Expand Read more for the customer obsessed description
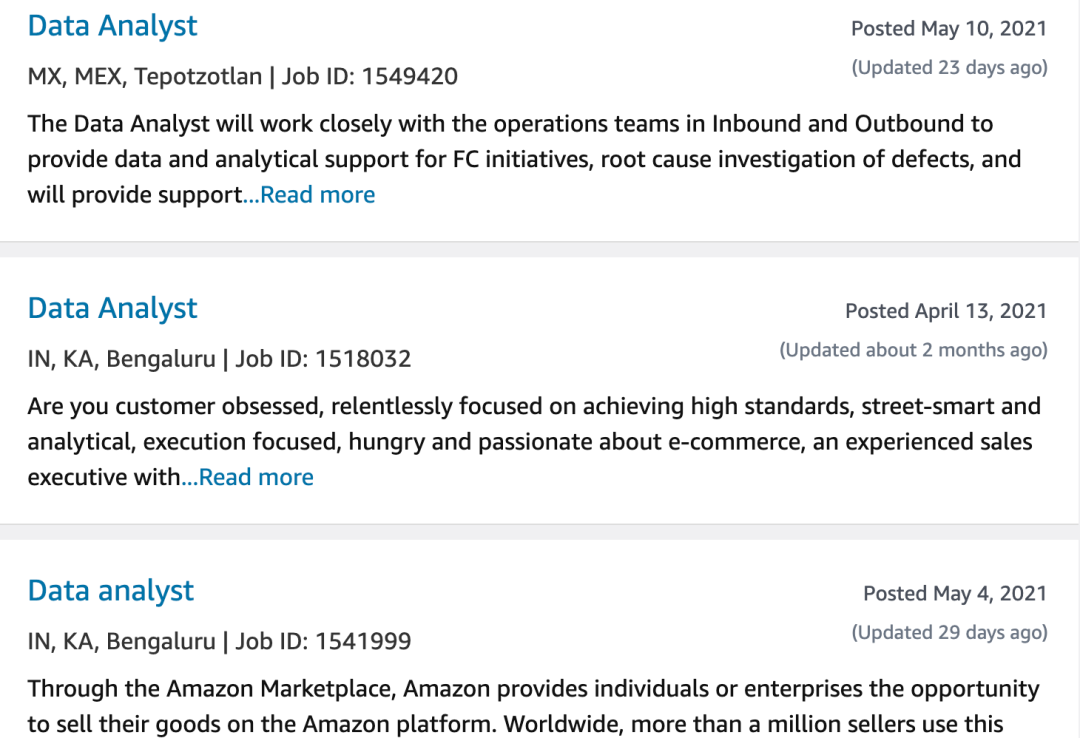This screenshot has width=1080, height=738. point(256,478)
